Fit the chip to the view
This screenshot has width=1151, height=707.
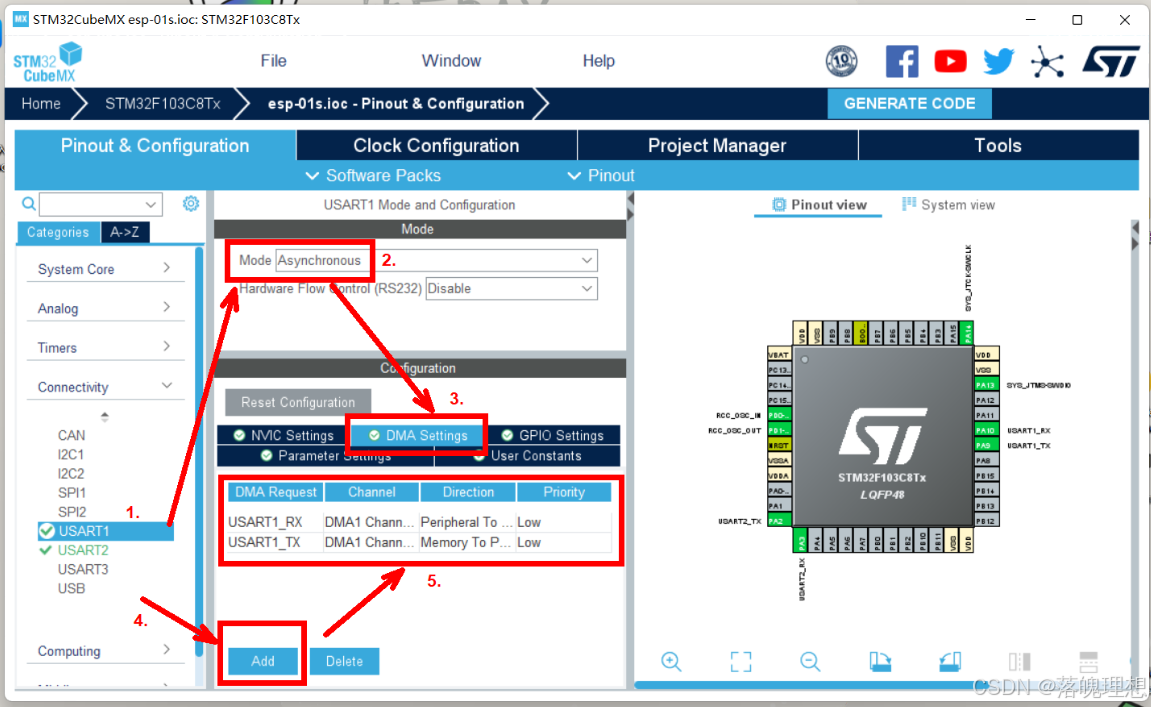coord(741,661)
